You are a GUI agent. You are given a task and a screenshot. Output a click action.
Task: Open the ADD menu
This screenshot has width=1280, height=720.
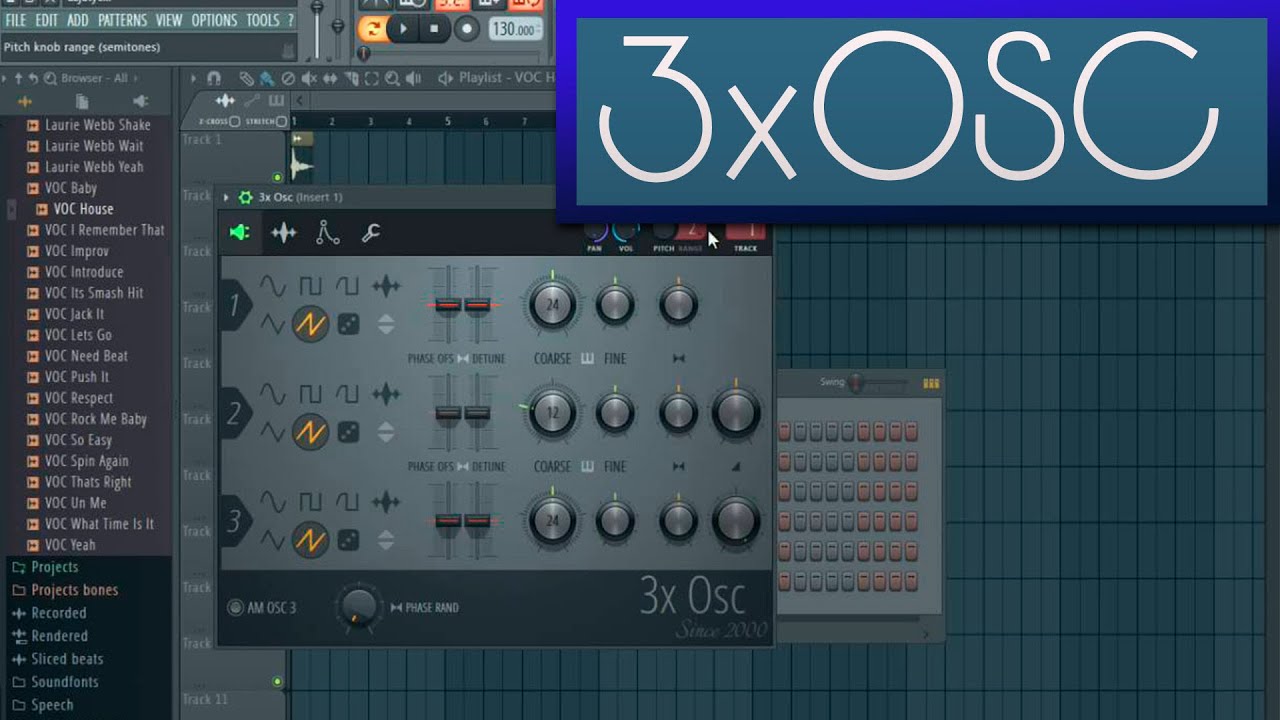tap(78, 20)
